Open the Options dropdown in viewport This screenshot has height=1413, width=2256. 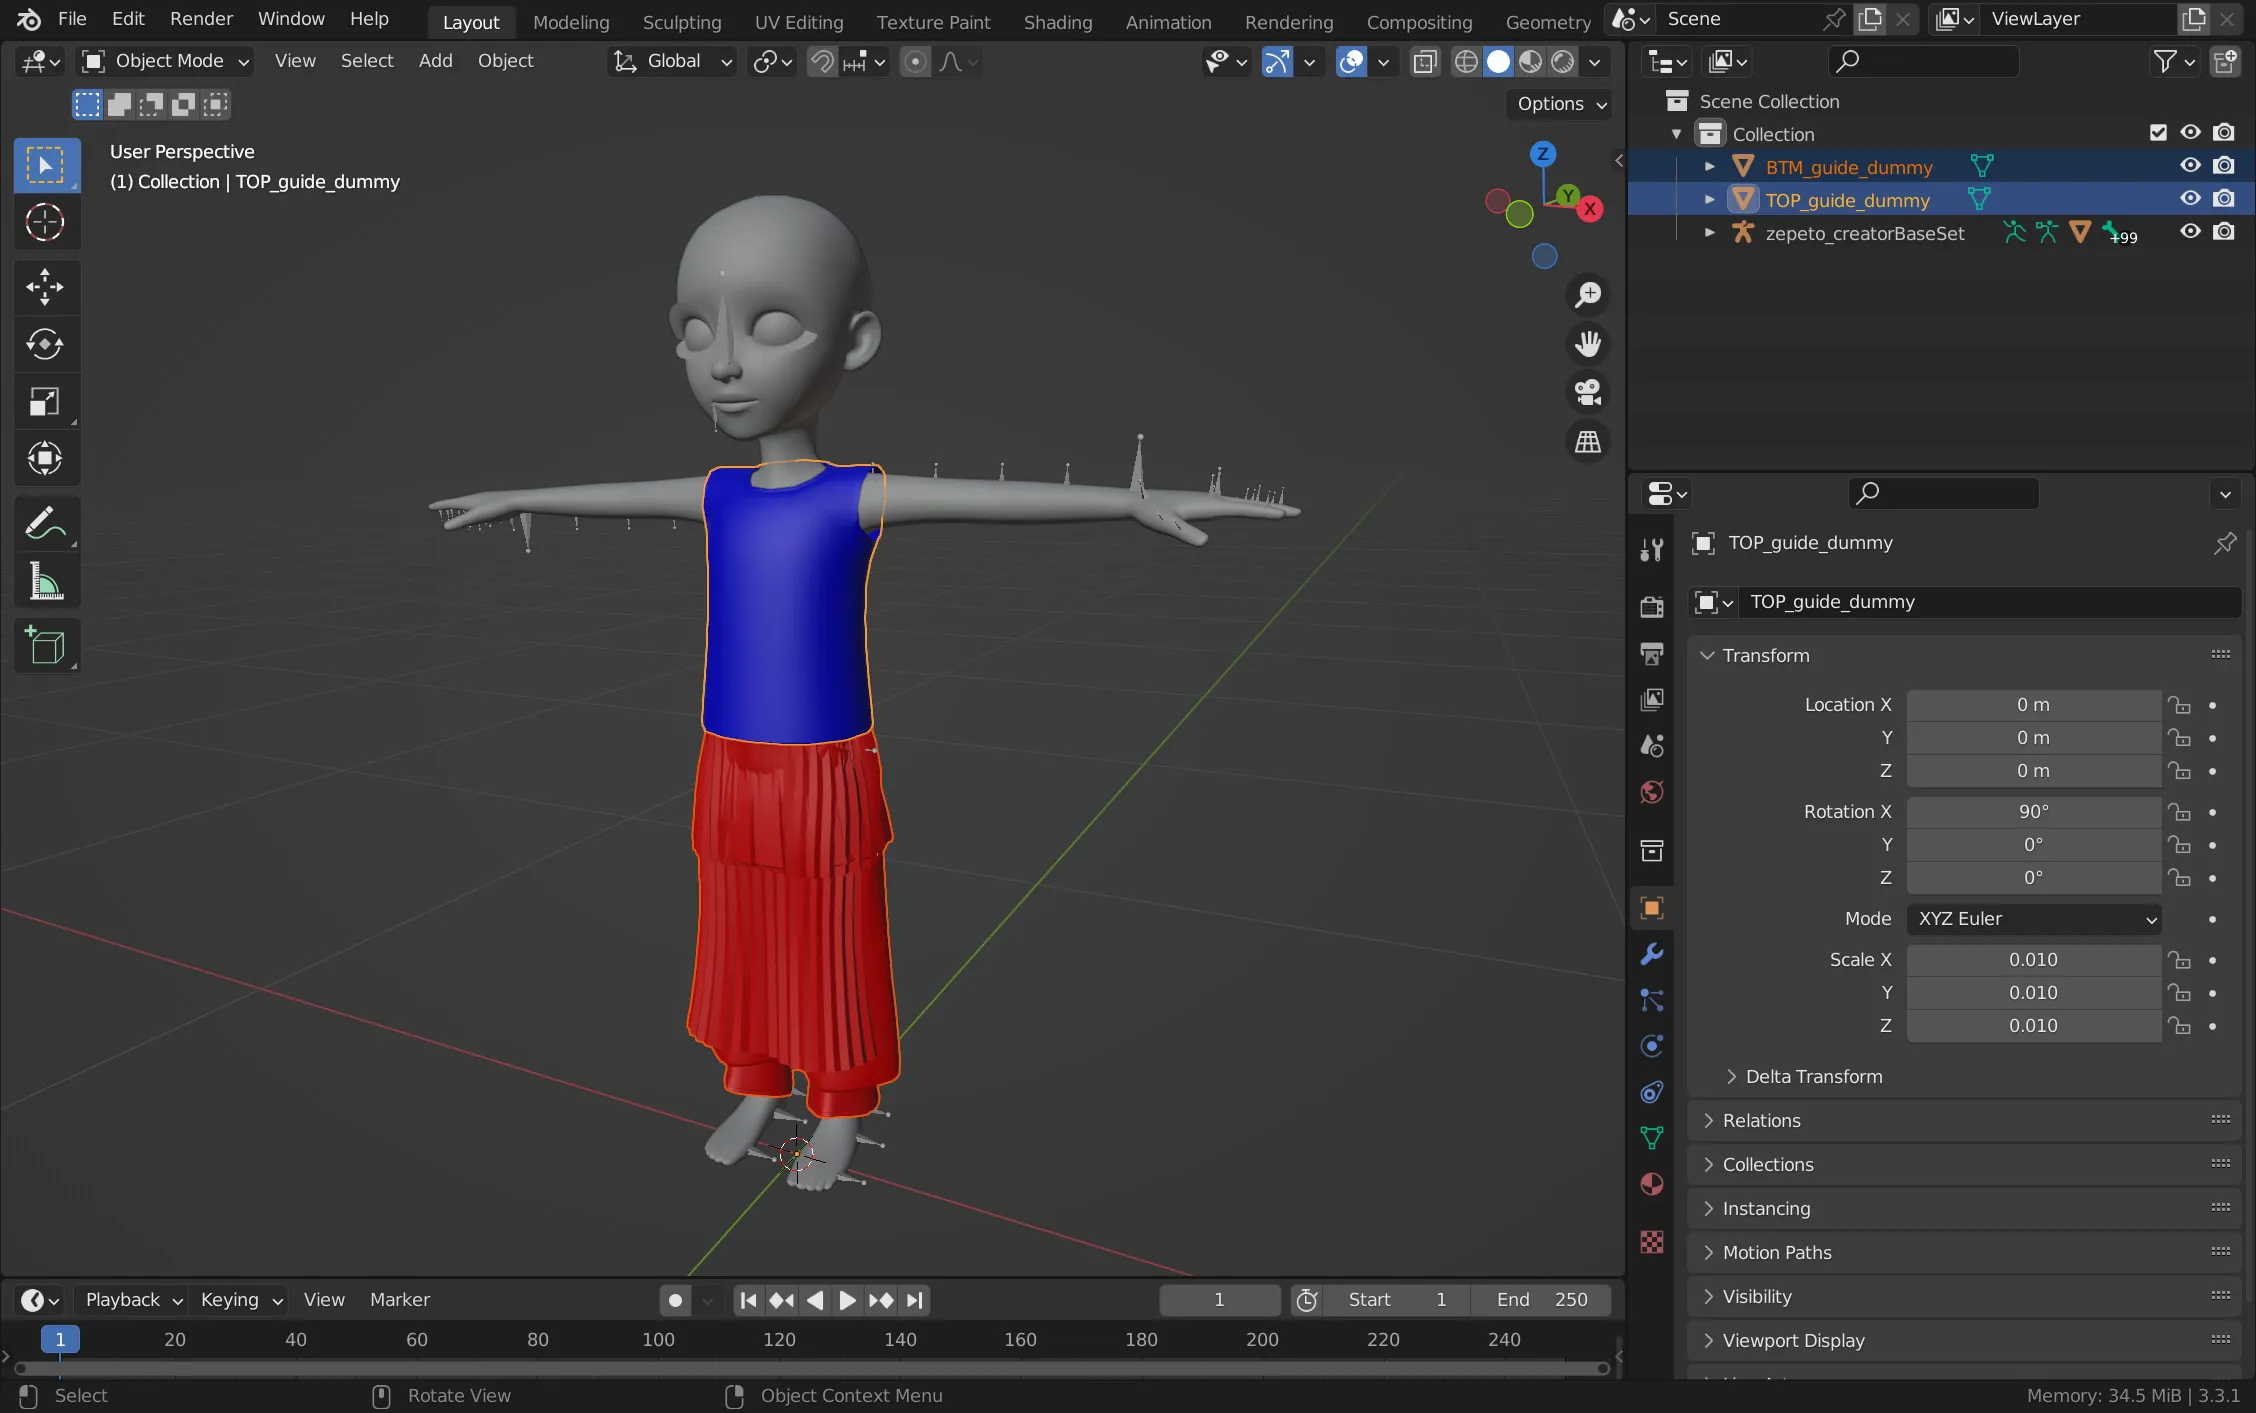pyautogui.click(x=1560, y=104)
